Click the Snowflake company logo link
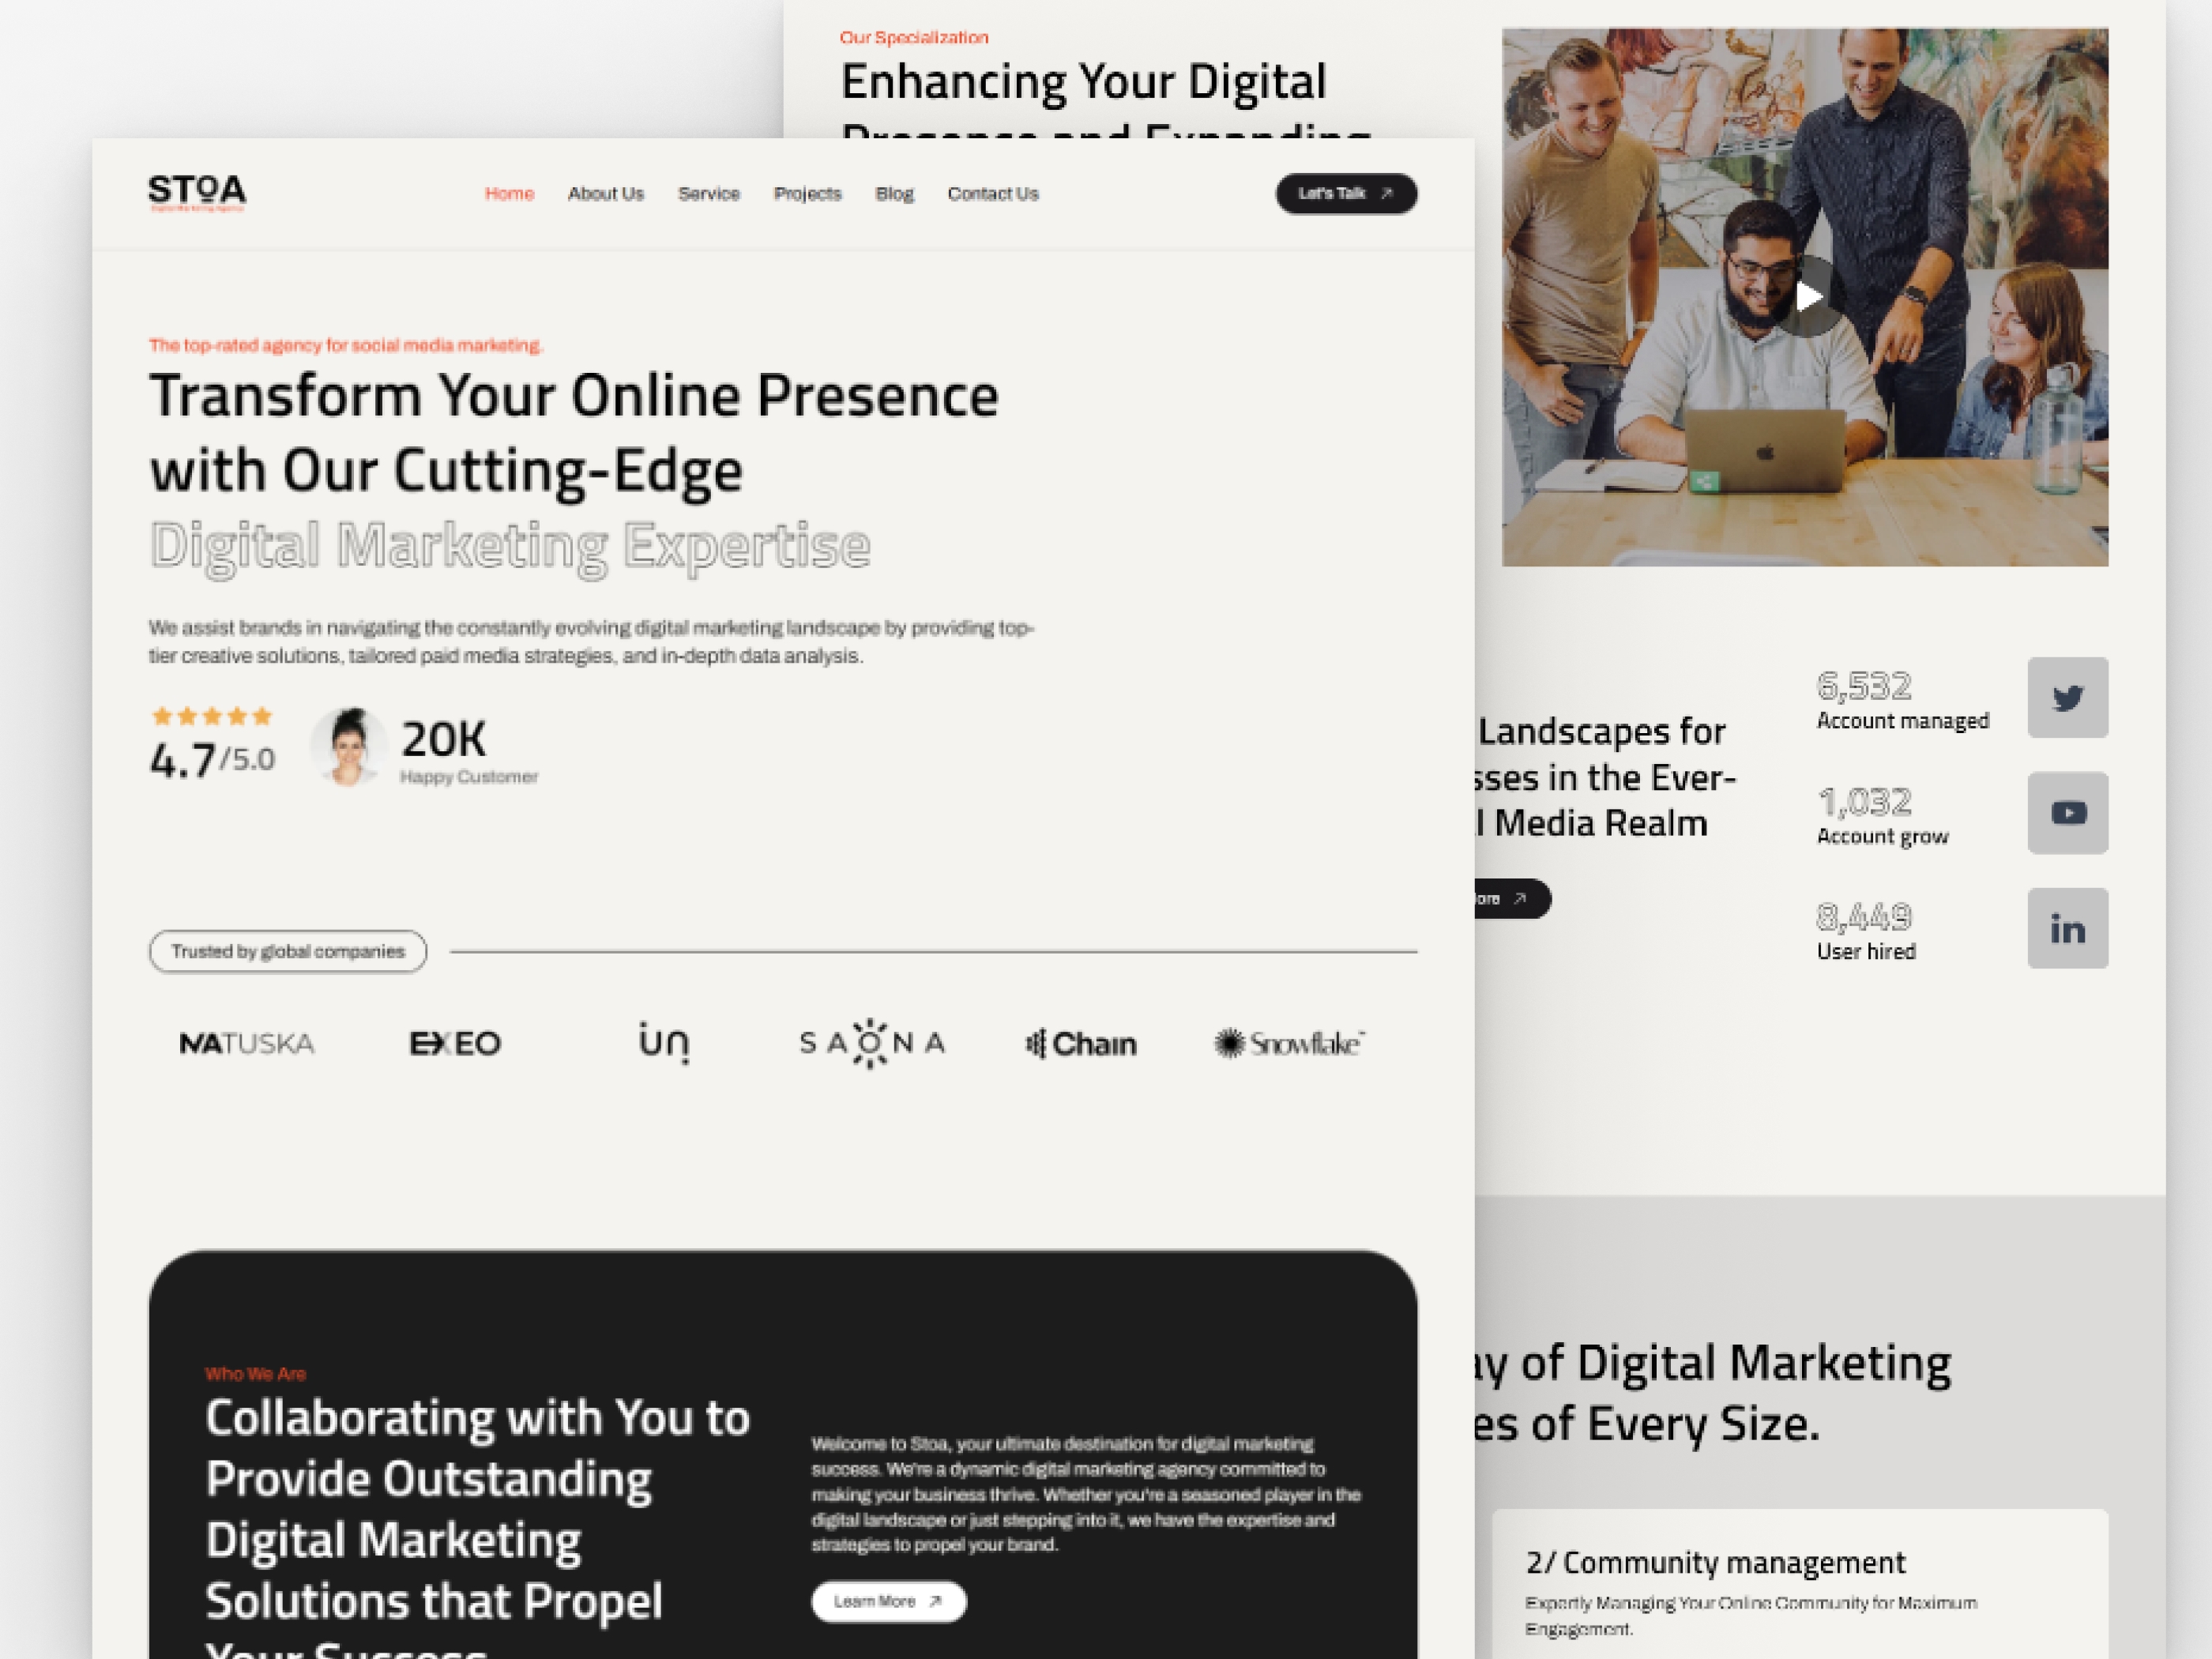2212x1659 pixels. pyautogui.click(x=1288, y=1042)
